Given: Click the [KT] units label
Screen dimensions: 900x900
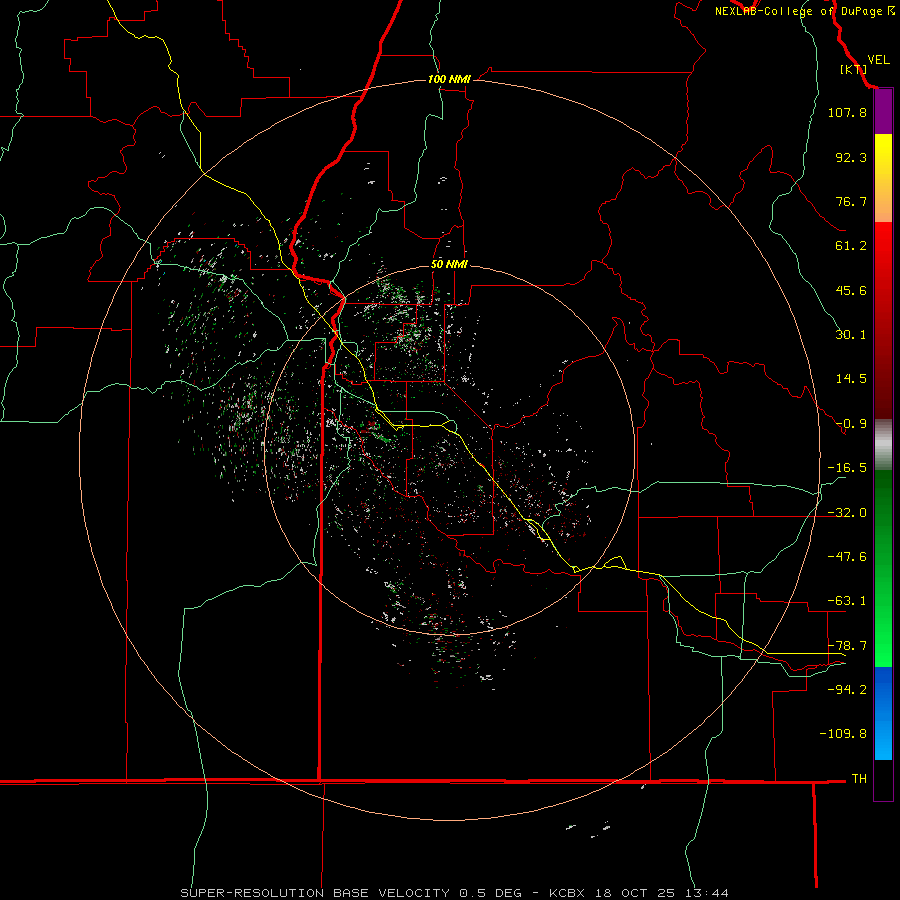Looking at the screenshot, I should [854, 69].
